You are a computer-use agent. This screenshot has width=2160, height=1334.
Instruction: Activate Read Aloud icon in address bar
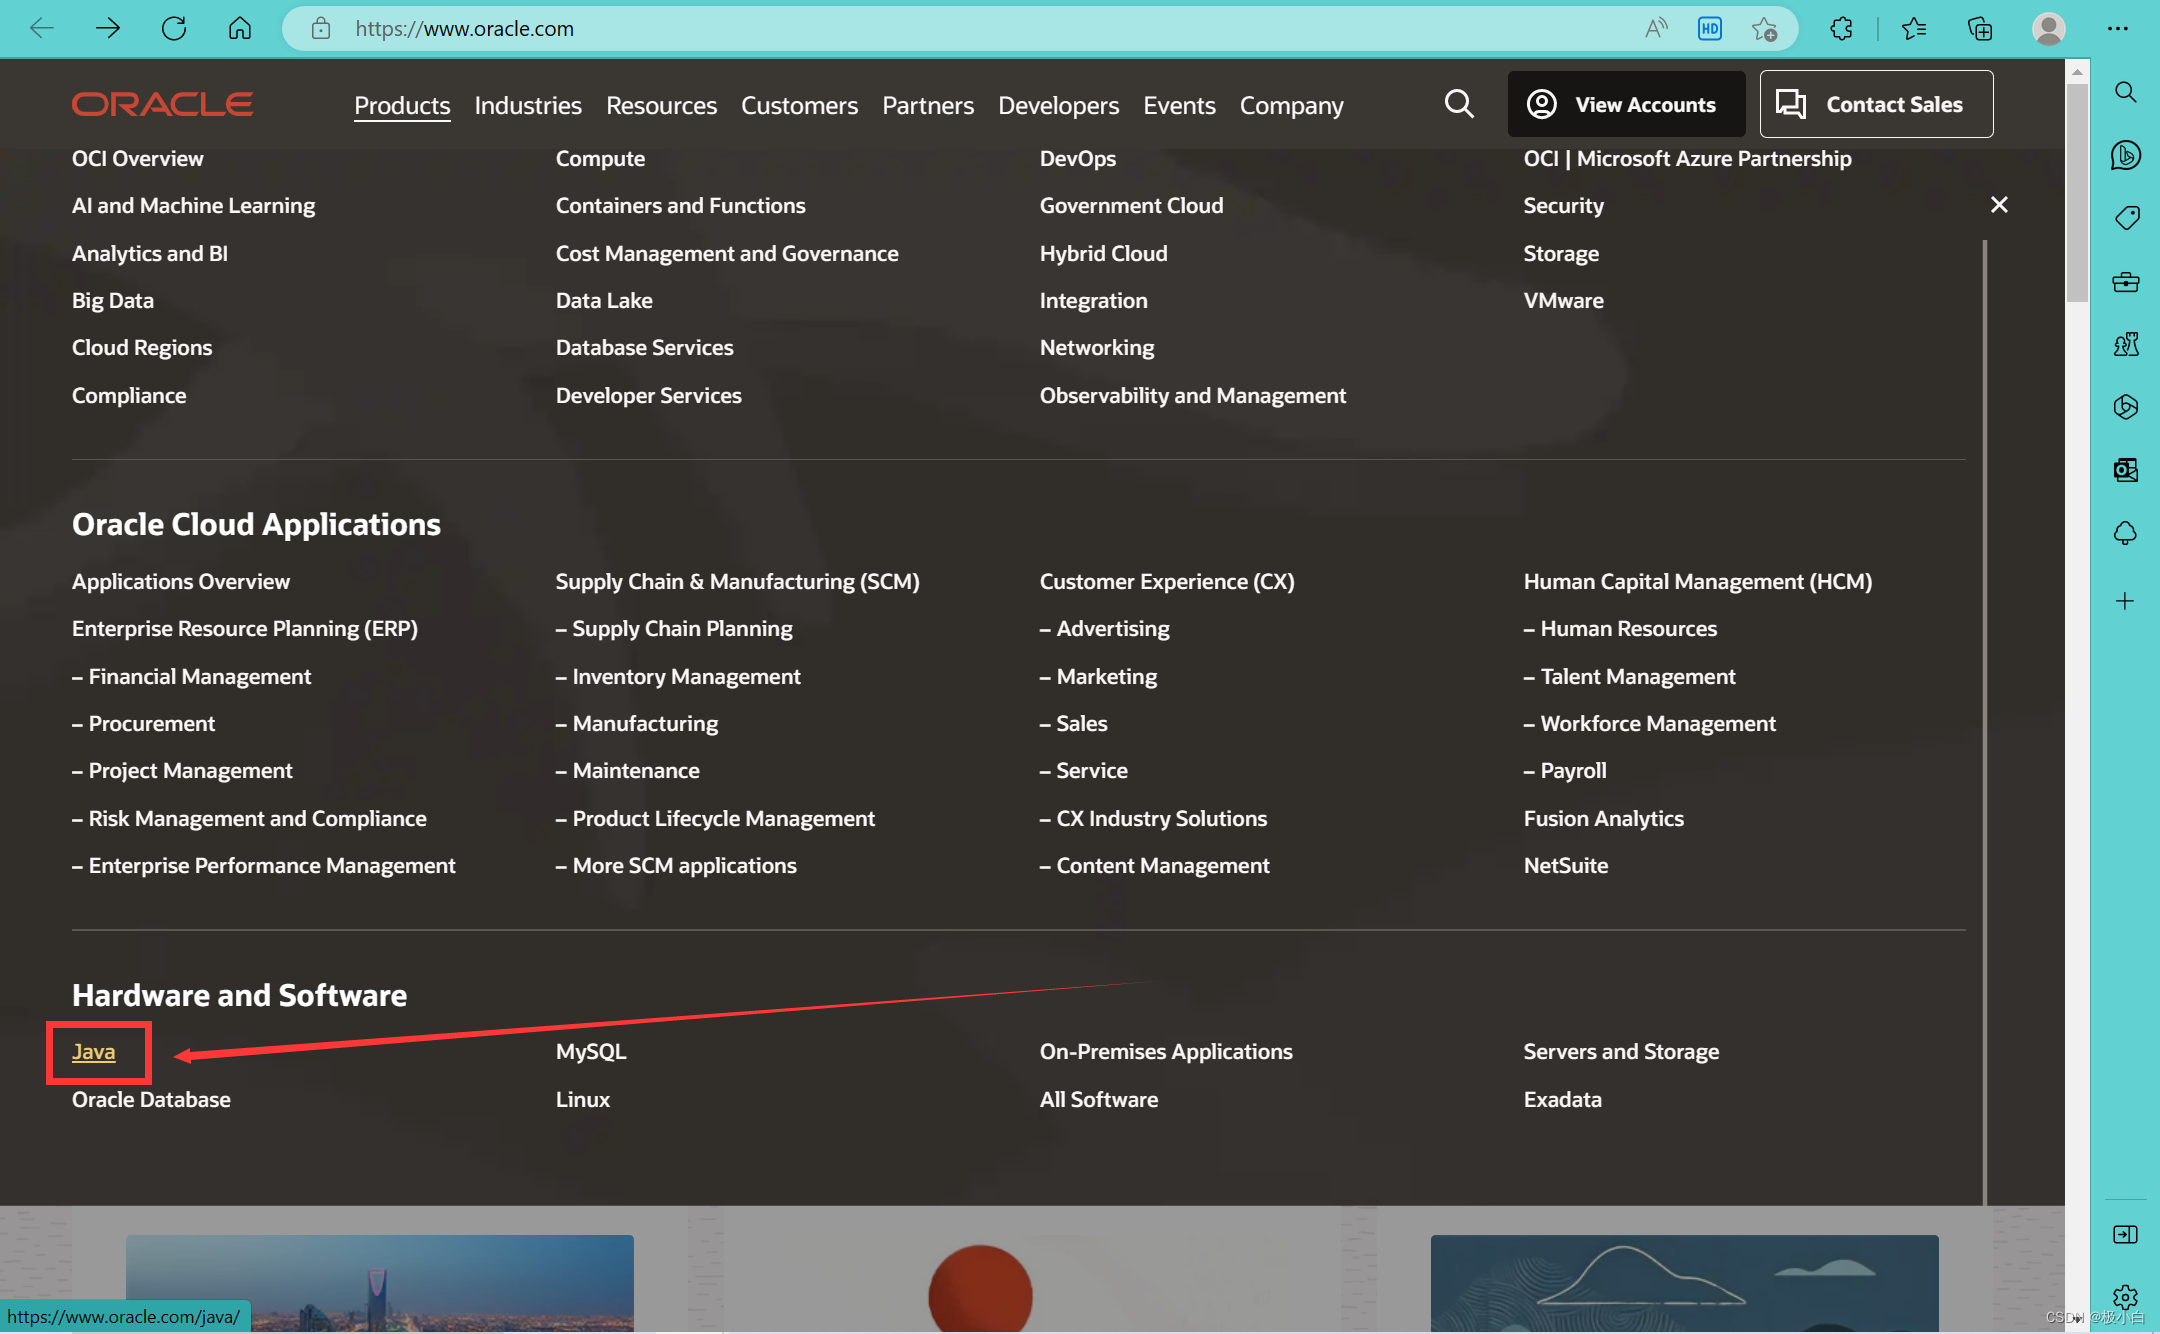(1656, 28)
